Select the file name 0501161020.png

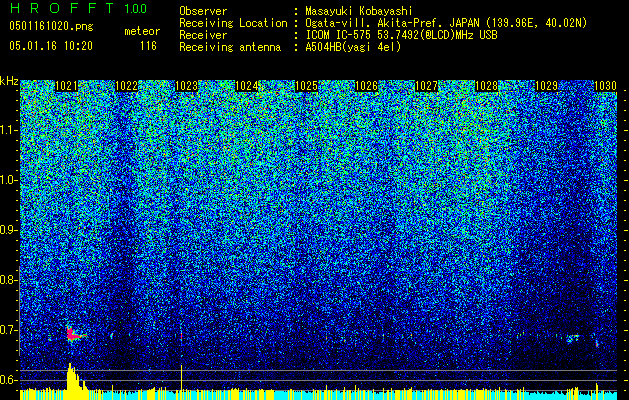coord(51,26)
